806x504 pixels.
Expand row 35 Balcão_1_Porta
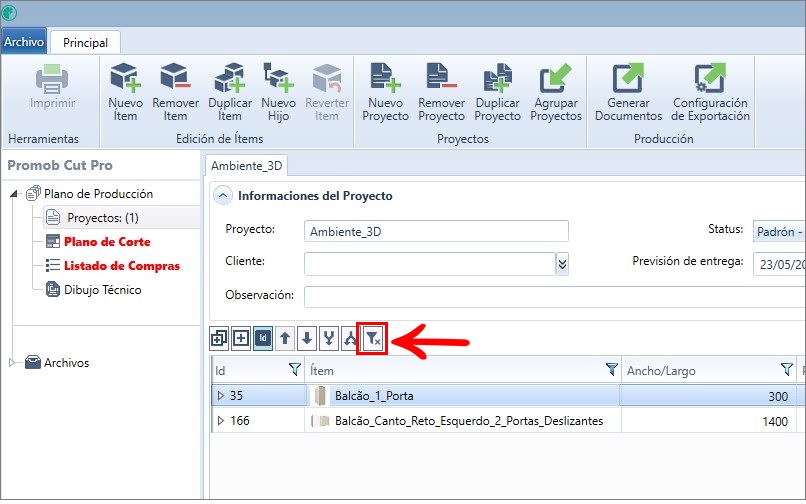tap(221, 395)
